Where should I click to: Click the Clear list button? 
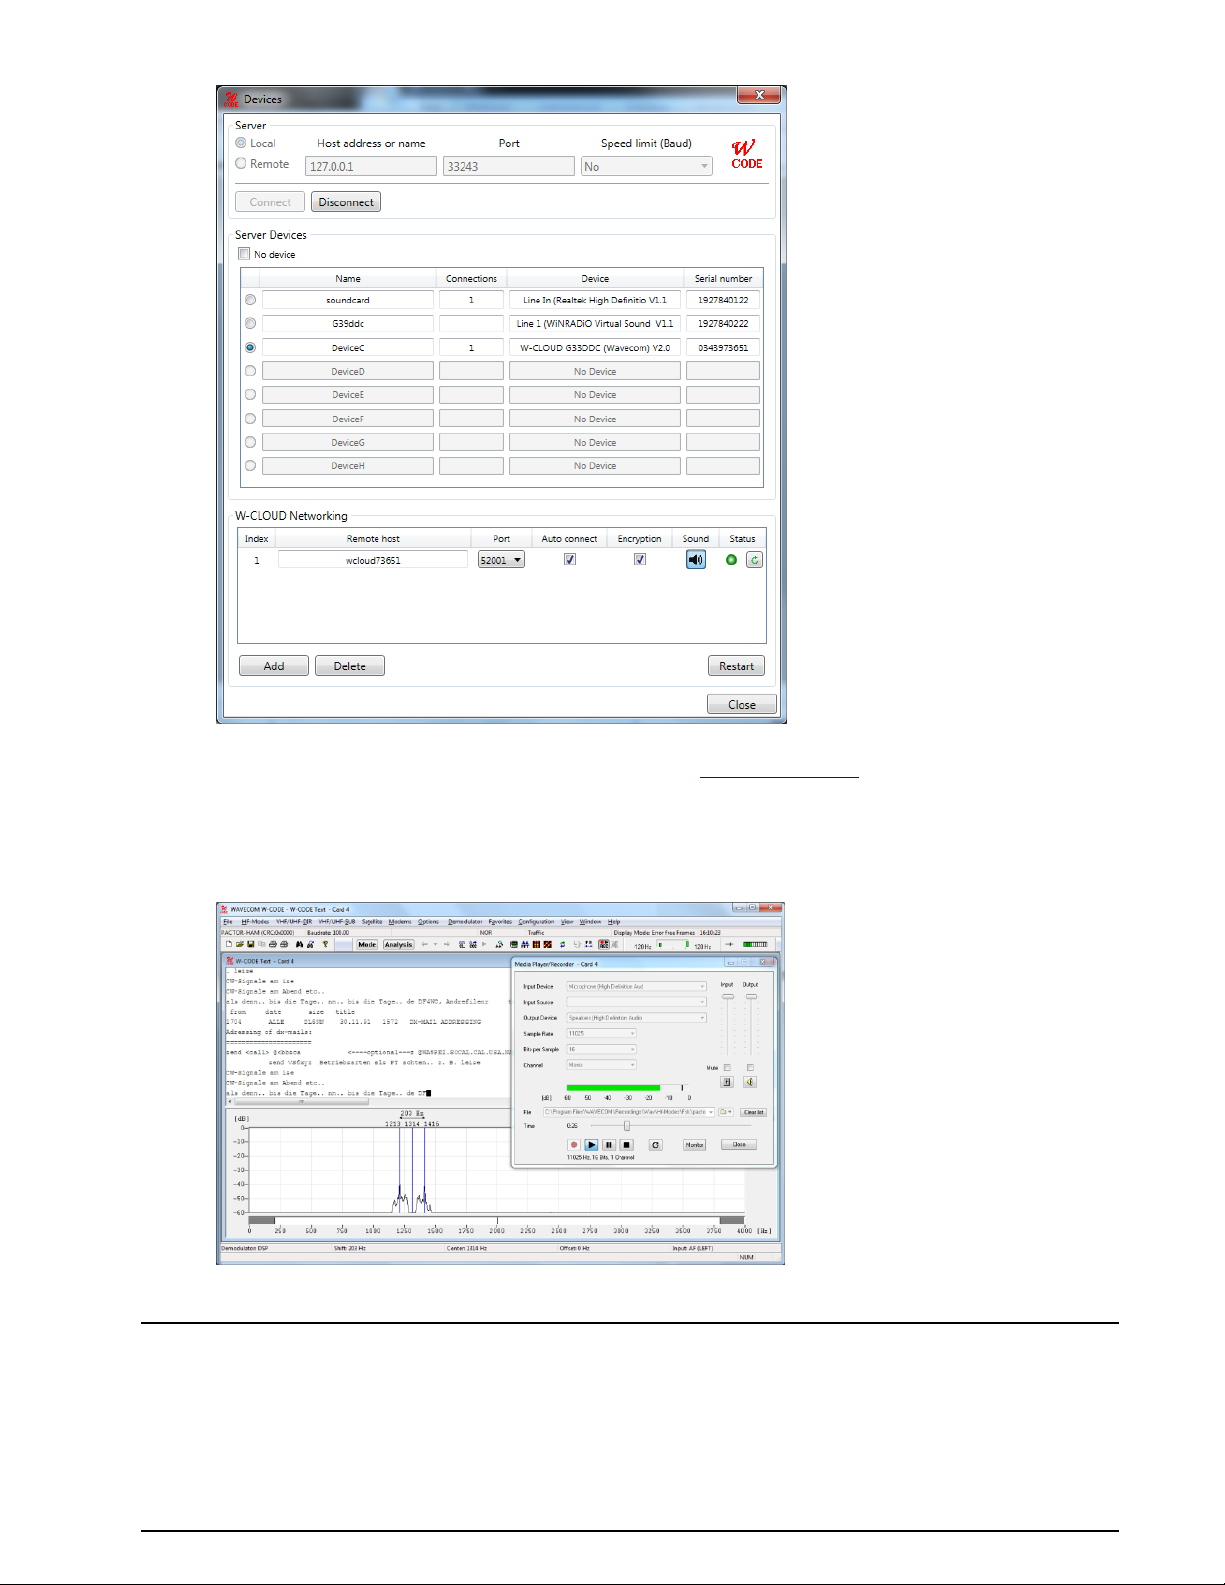pyautogui.click(x=753, y=1112)
